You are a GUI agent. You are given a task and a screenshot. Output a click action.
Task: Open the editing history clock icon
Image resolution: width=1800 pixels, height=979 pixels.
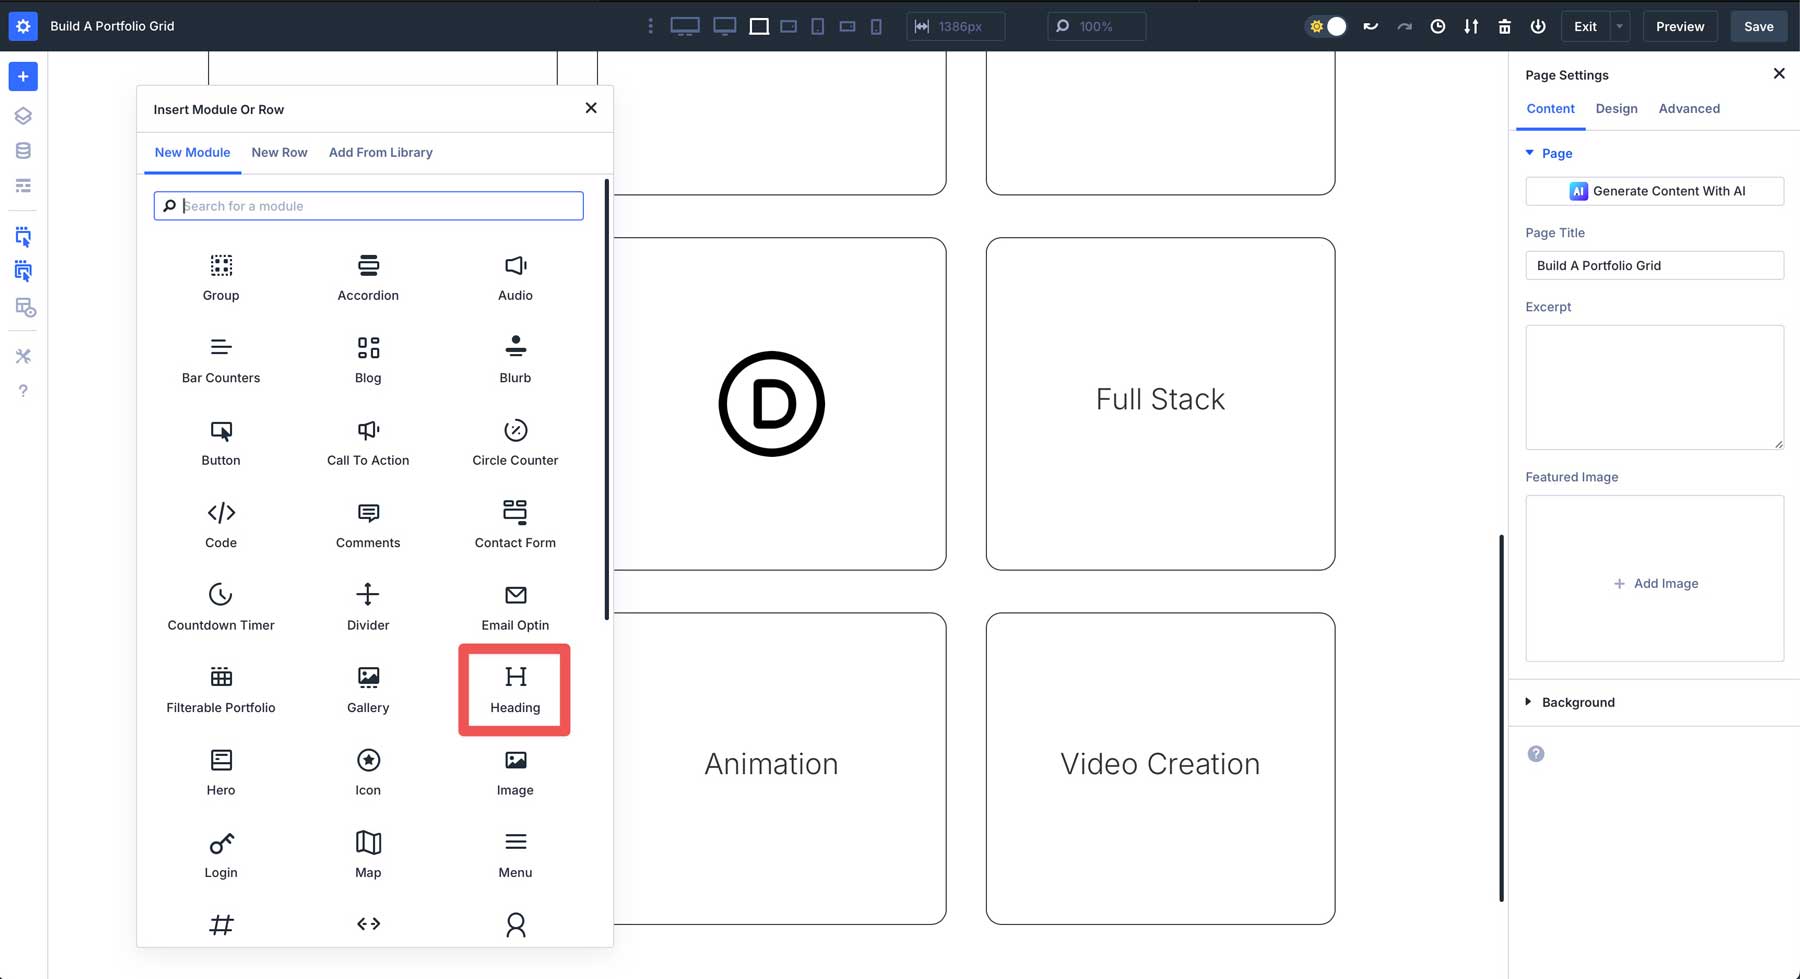[x=1437, y=26]
